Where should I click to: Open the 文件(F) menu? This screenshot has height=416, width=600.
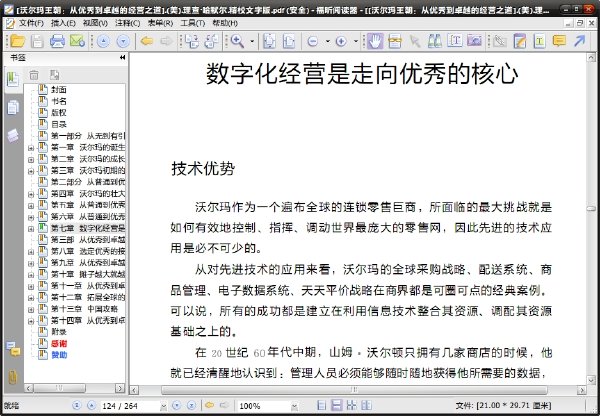[x=31, y=23]
